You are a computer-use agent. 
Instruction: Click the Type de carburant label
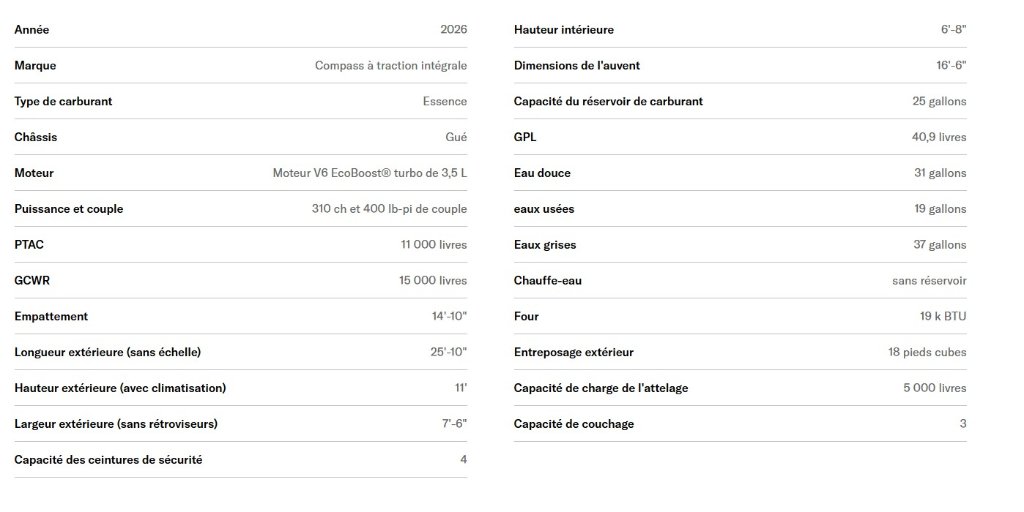click(63, 101)
